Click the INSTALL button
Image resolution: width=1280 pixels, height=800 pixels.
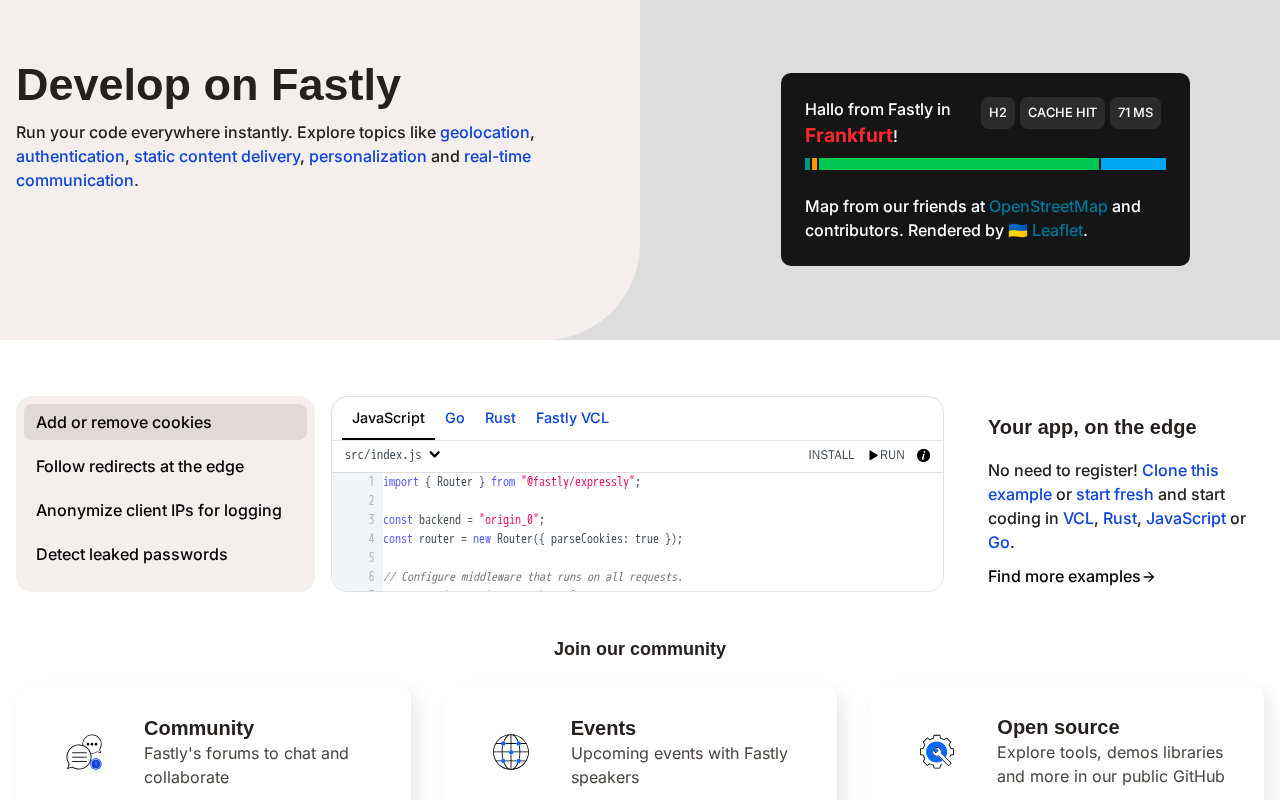[831, 455]
